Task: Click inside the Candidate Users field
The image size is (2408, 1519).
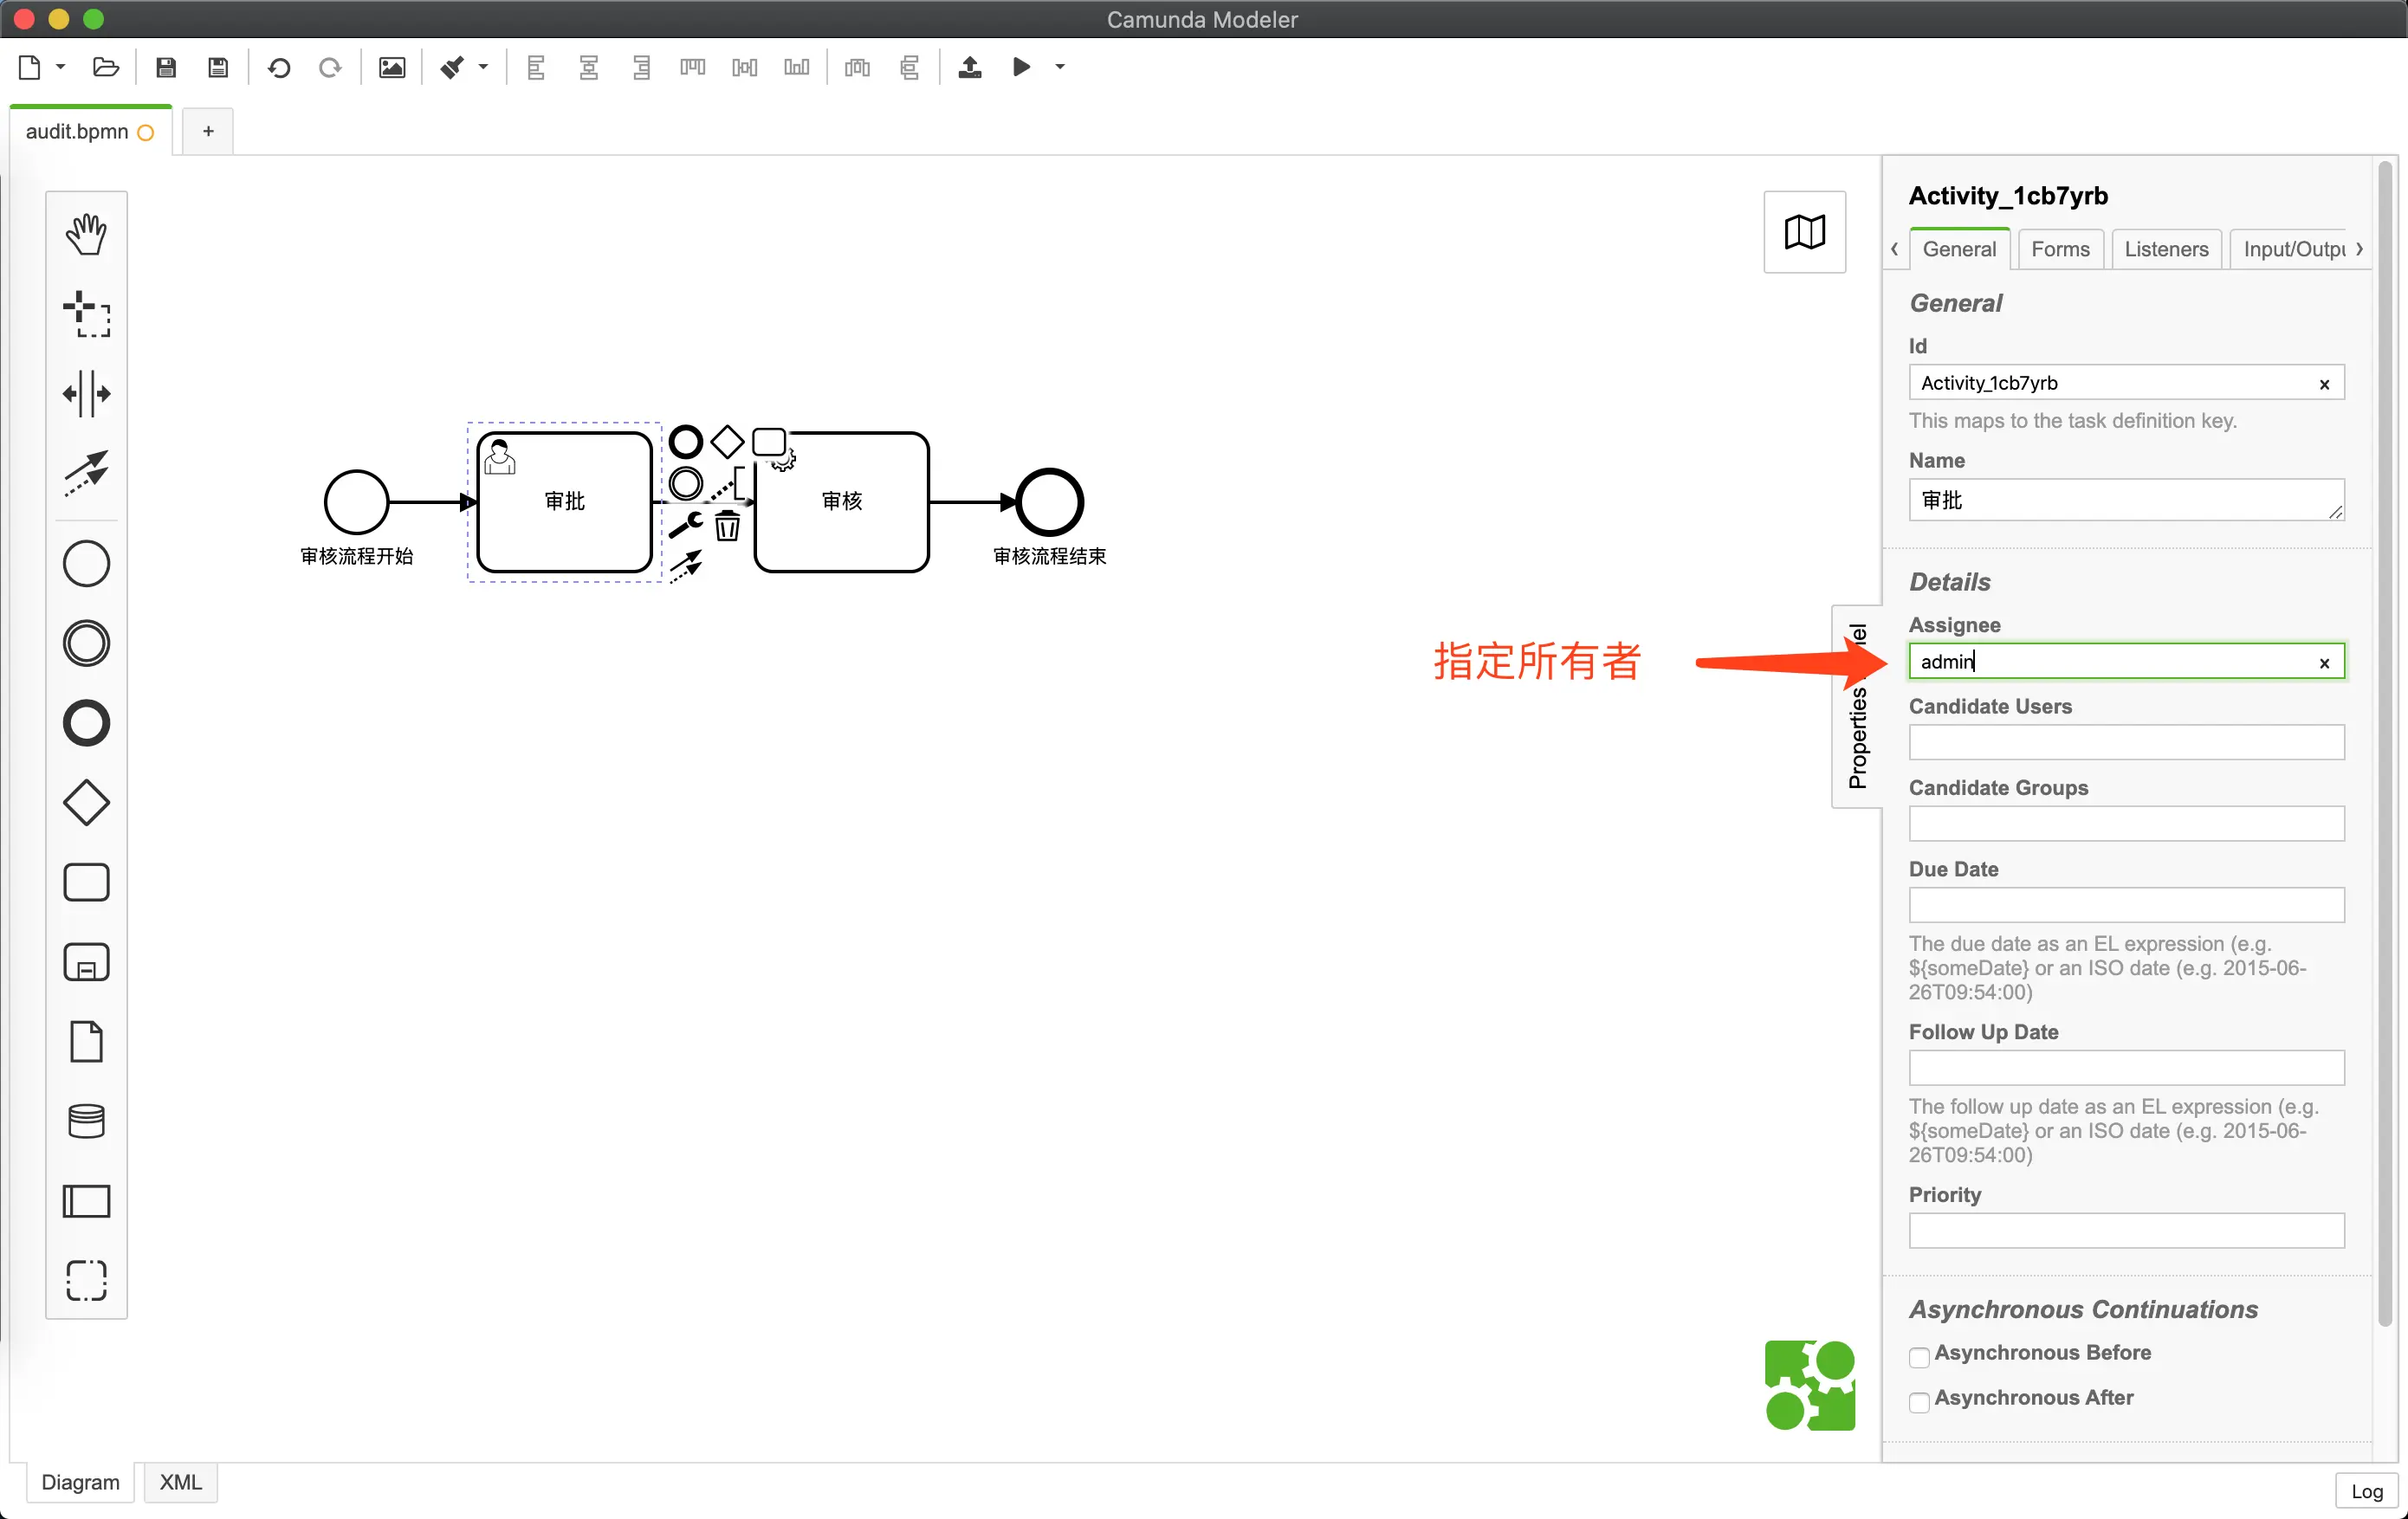Action: 2125,742
